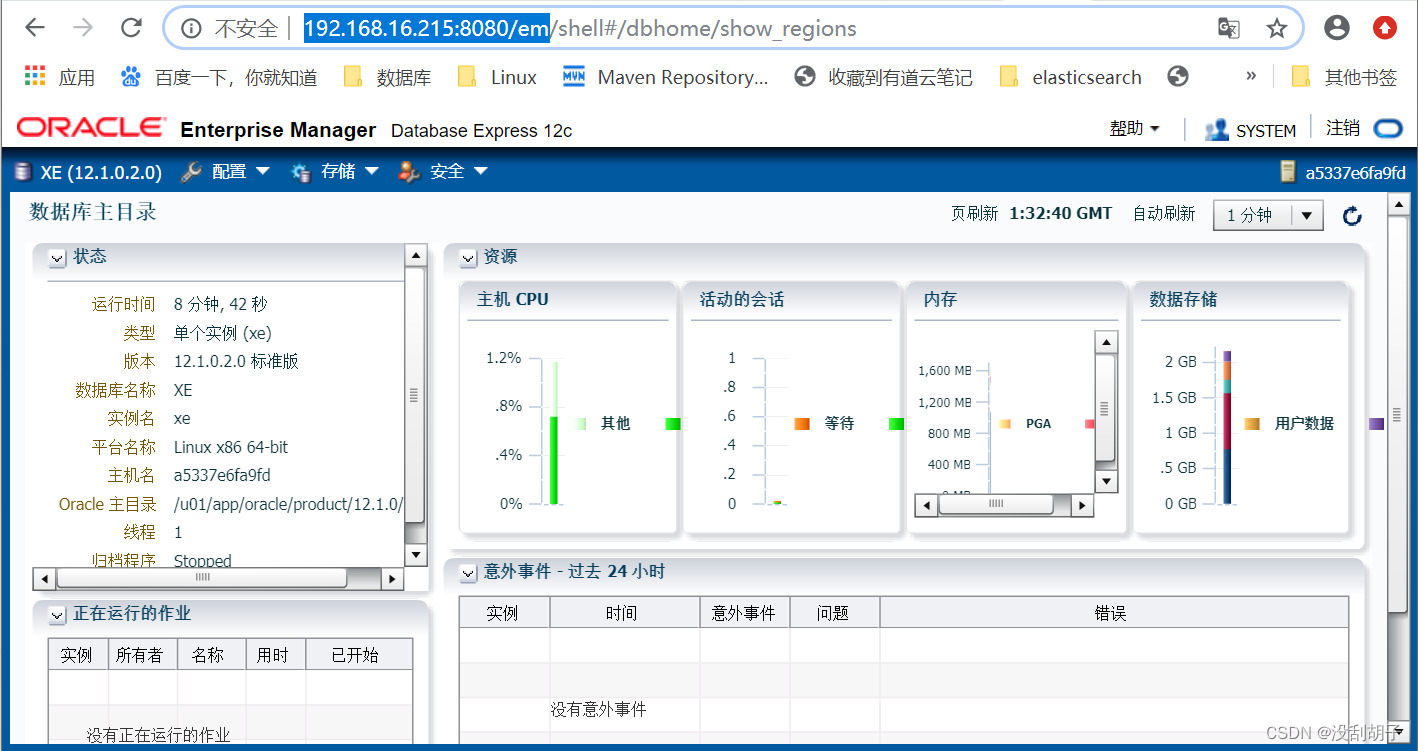Click the 用户数据 legend swatch
This screenshot has height=751, width=1418.
click(1252, 423)
